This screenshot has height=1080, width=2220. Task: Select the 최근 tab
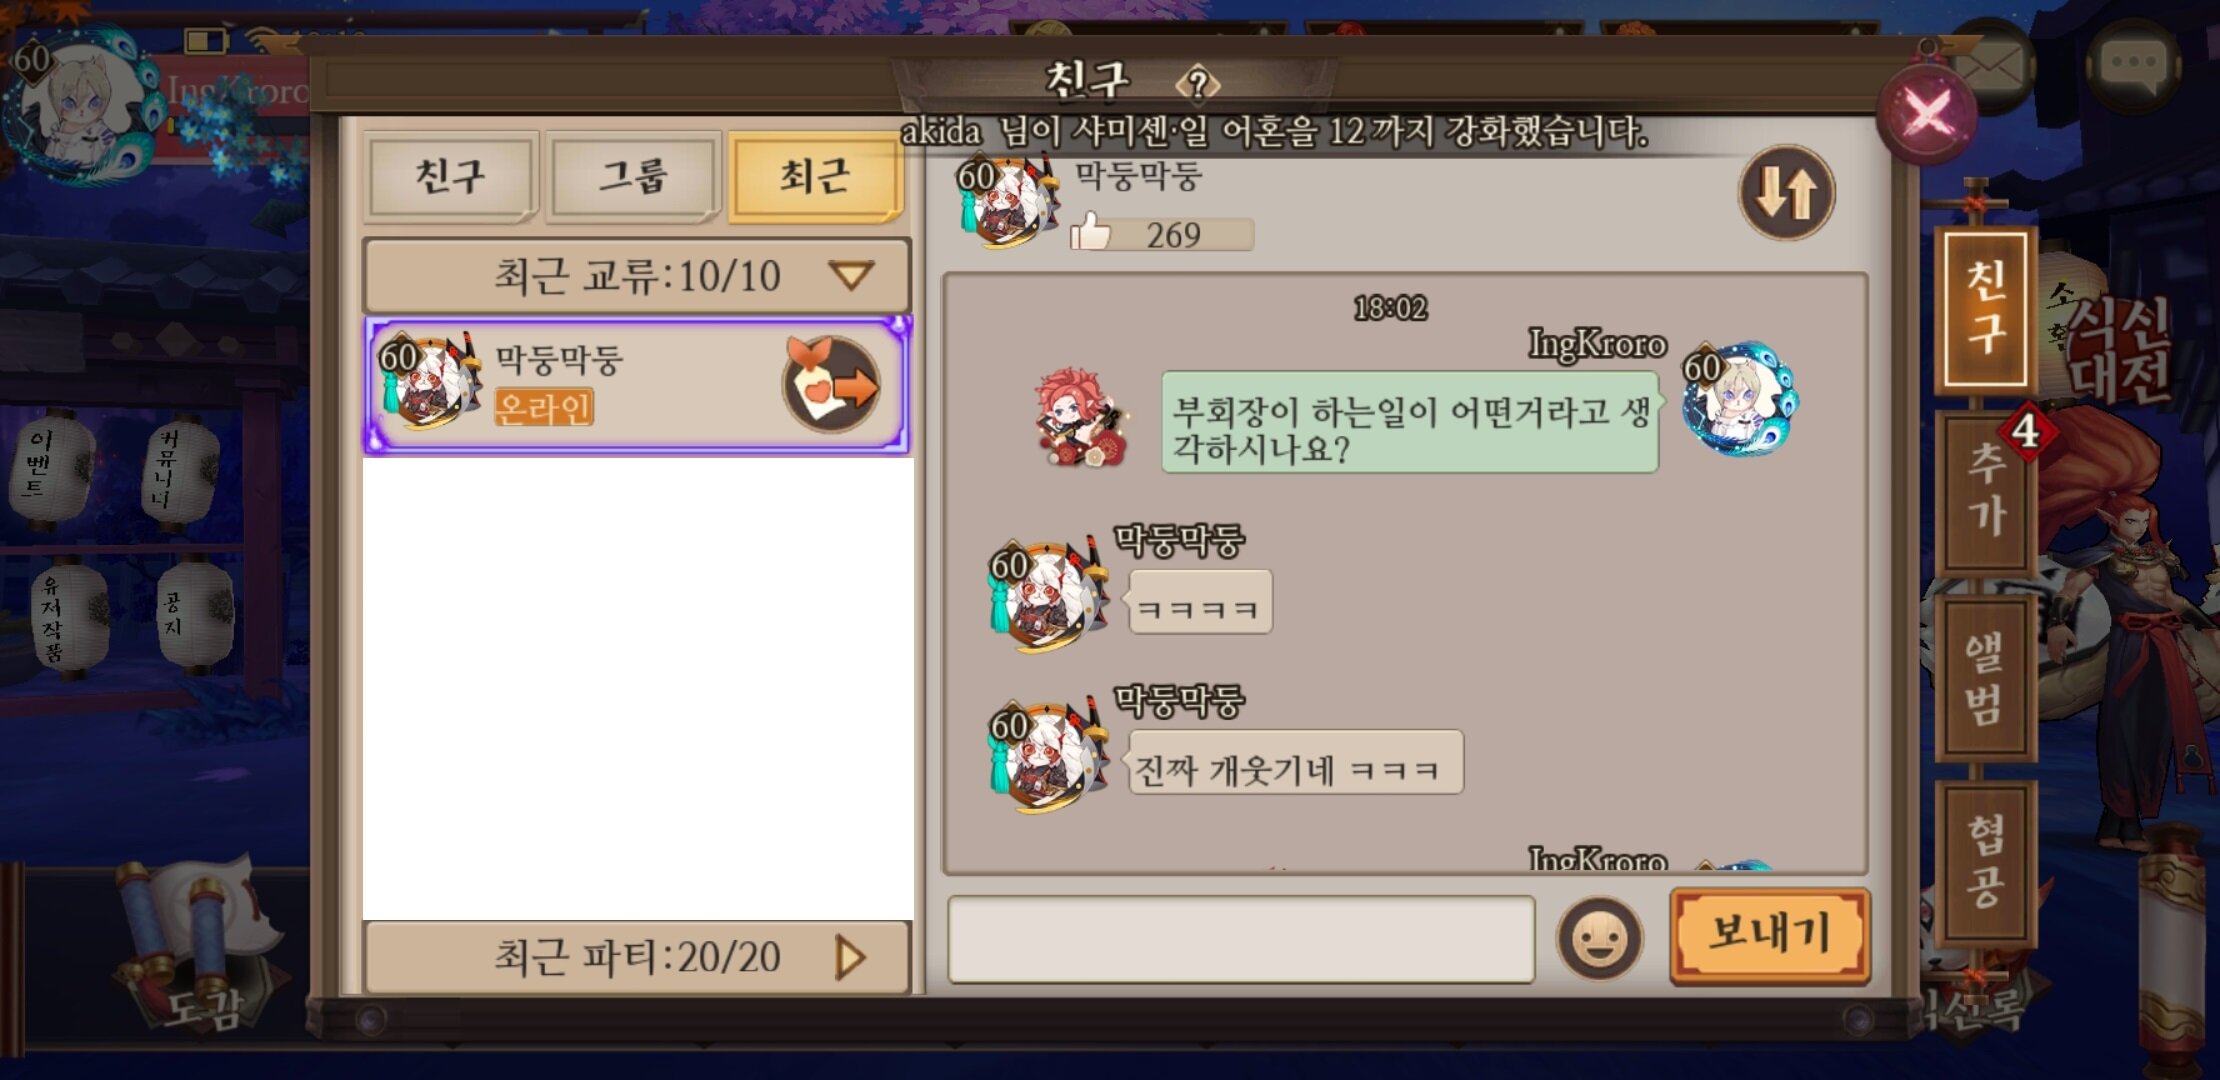tap(814, 176)
